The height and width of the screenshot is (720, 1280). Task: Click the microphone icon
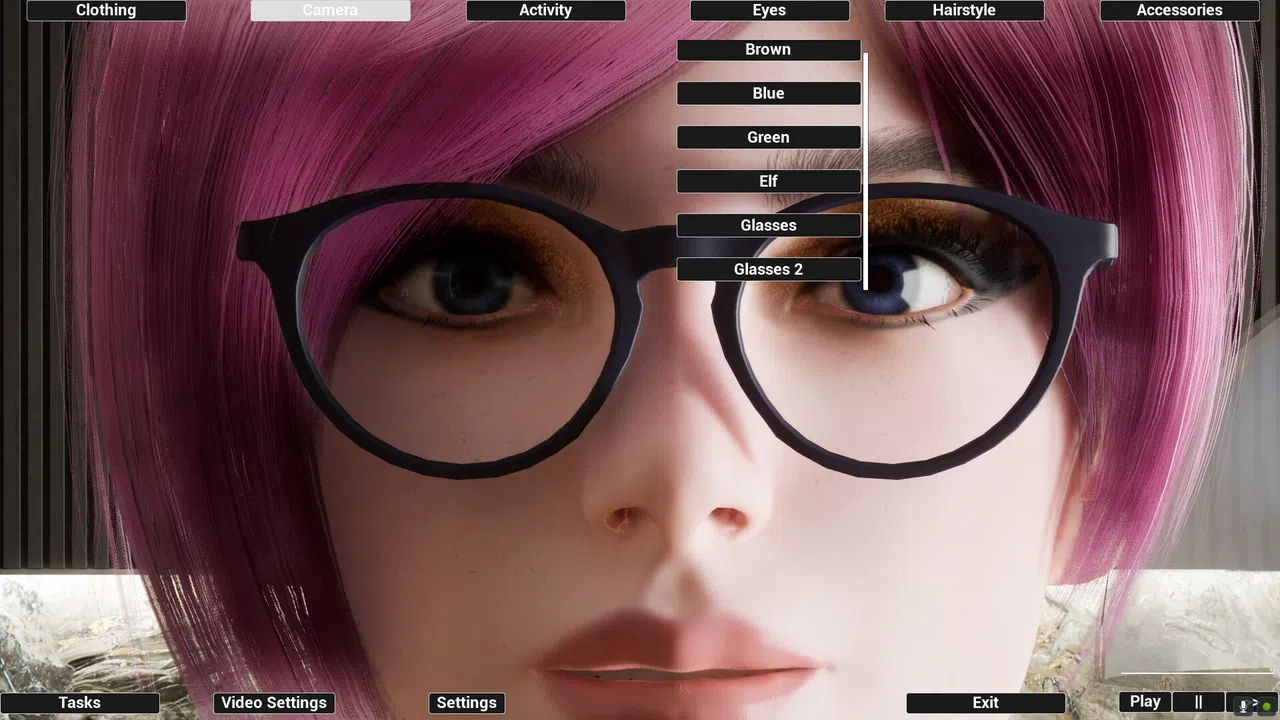[1243, 705]
